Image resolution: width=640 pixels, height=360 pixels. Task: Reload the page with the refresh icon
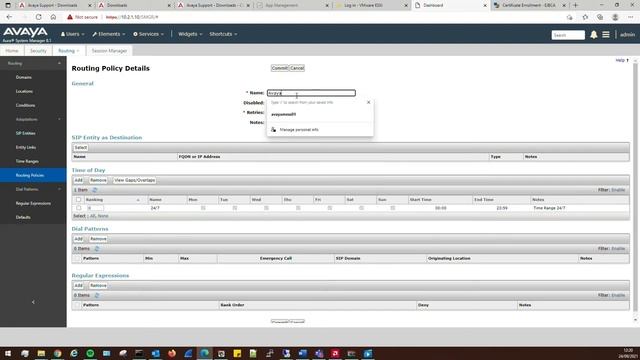pos(38,17)
